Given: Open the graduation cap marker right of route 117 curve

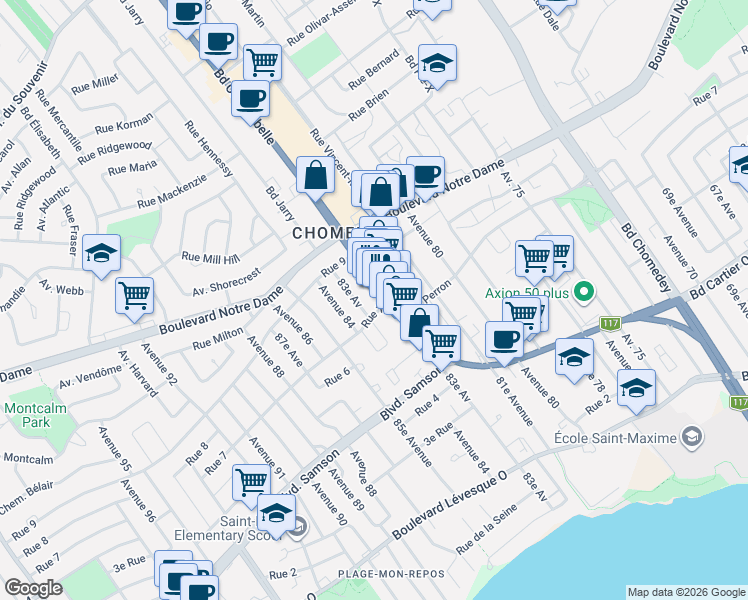Looking at the screenshot, I should tap(574, 358).
